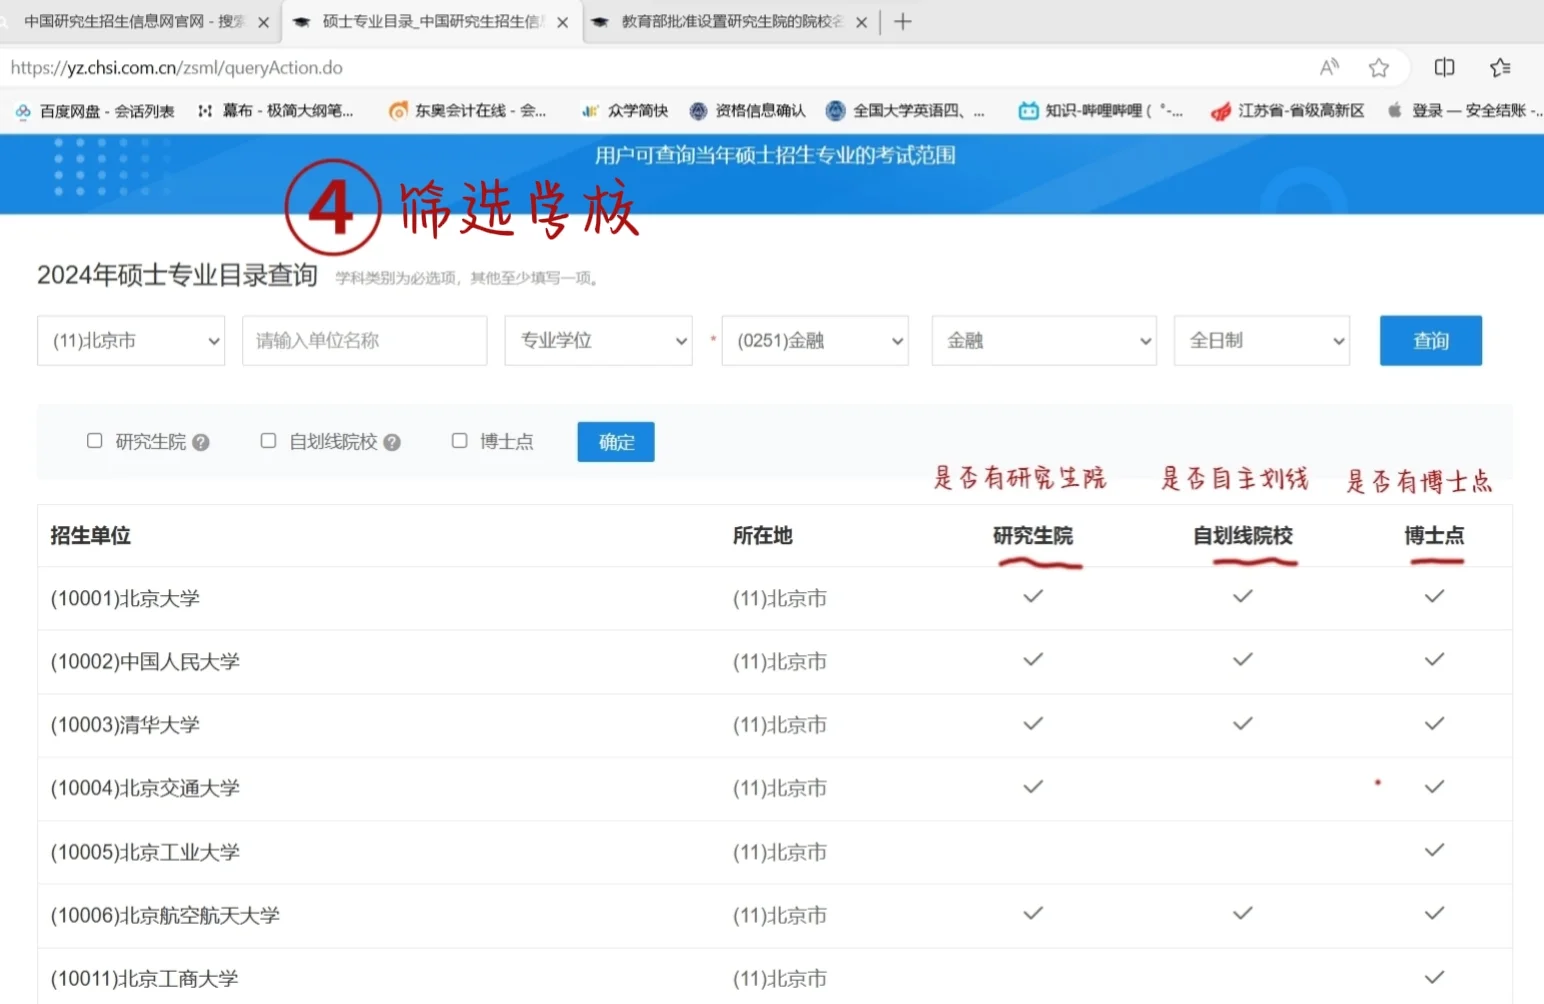The width and height of the screenshot is (1544, 1004).
Task: Open the 东奥会计在线 bookmark icon
Action: [x=398, y=111]
